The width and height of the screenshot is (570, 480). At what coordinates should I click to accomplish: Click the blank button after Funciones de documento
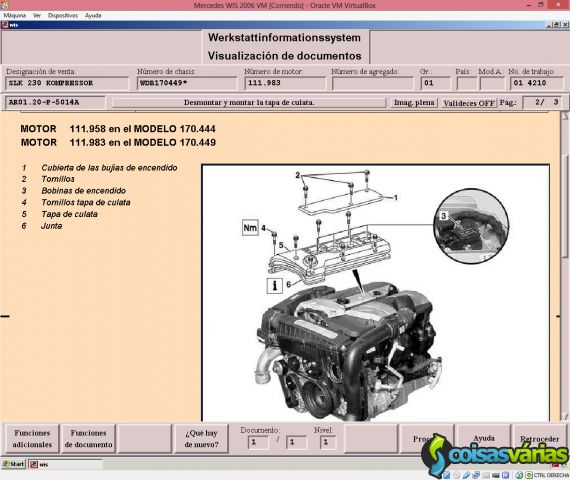pos(145,439)
